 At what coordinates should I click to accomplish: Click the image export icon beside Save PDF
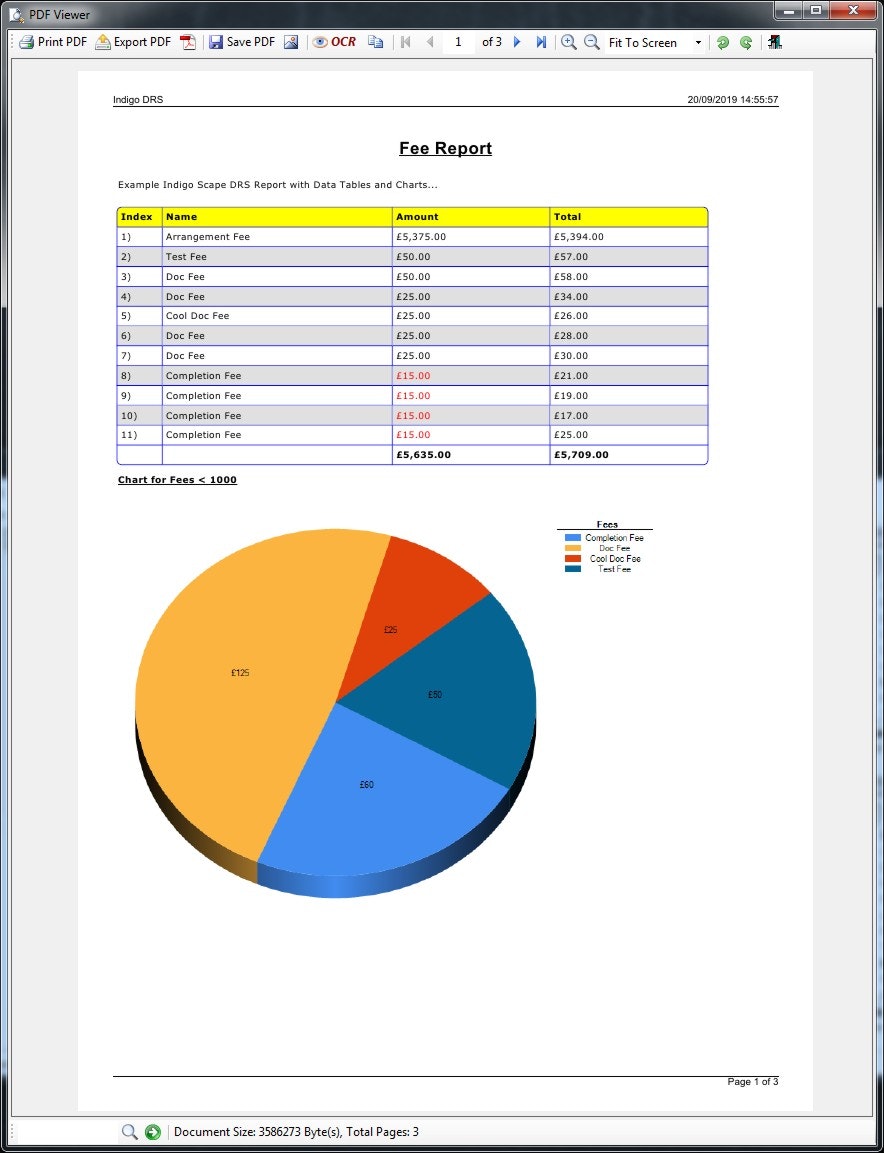pos(290,42)
